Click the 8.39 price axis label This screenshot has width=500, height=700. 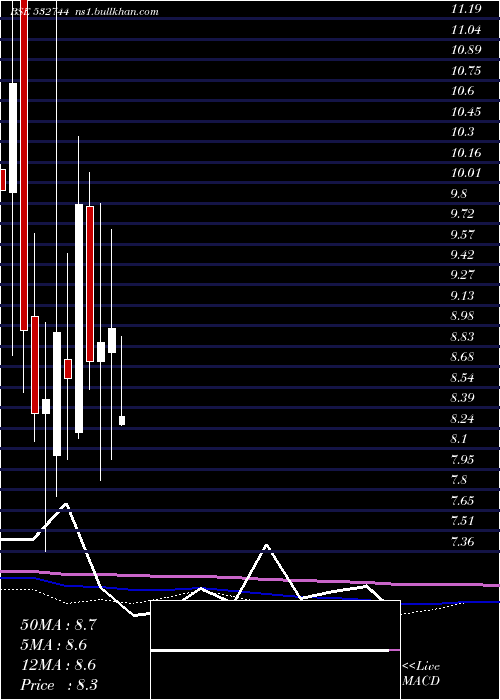pos(462,398)
